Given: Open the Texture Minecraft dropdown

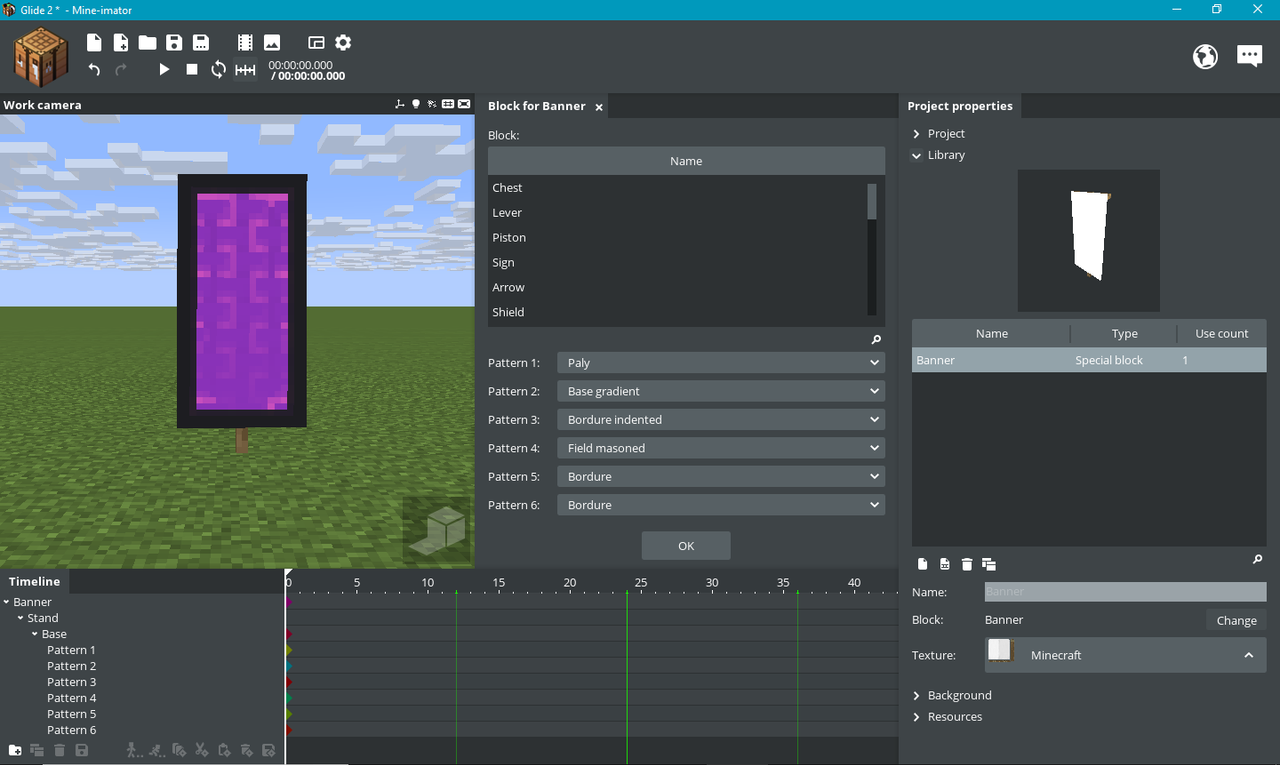Looking at the screenshot, I should coord(1125,655).
